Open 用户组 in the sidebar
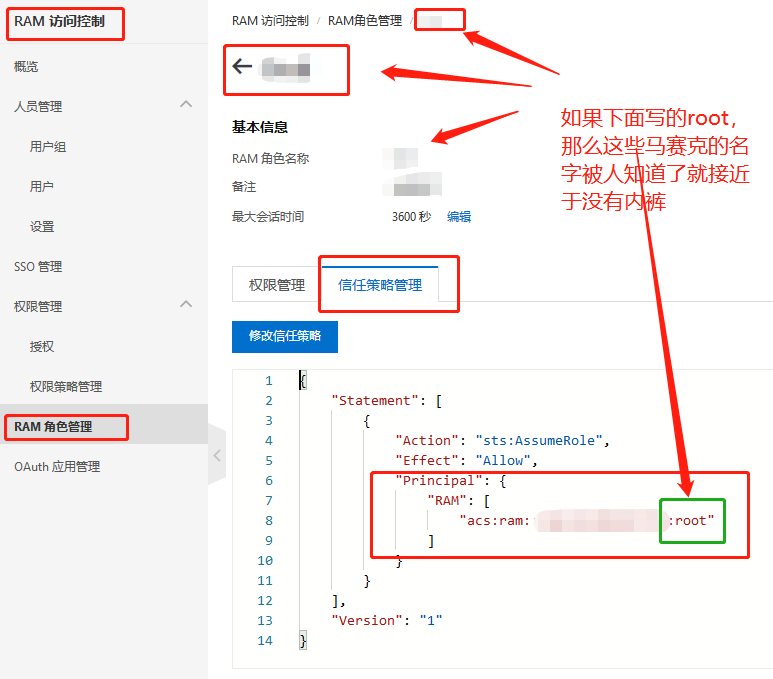Image resolution: width=773 pixels, height=679 pixels. (48, 146)
